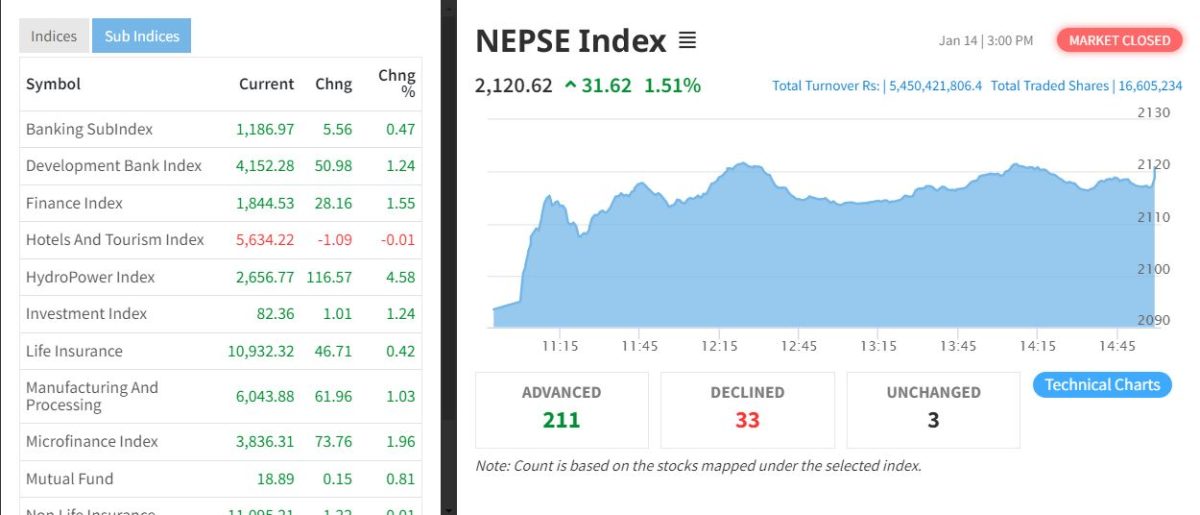Sort table by Symbol column header

point(53,84)
